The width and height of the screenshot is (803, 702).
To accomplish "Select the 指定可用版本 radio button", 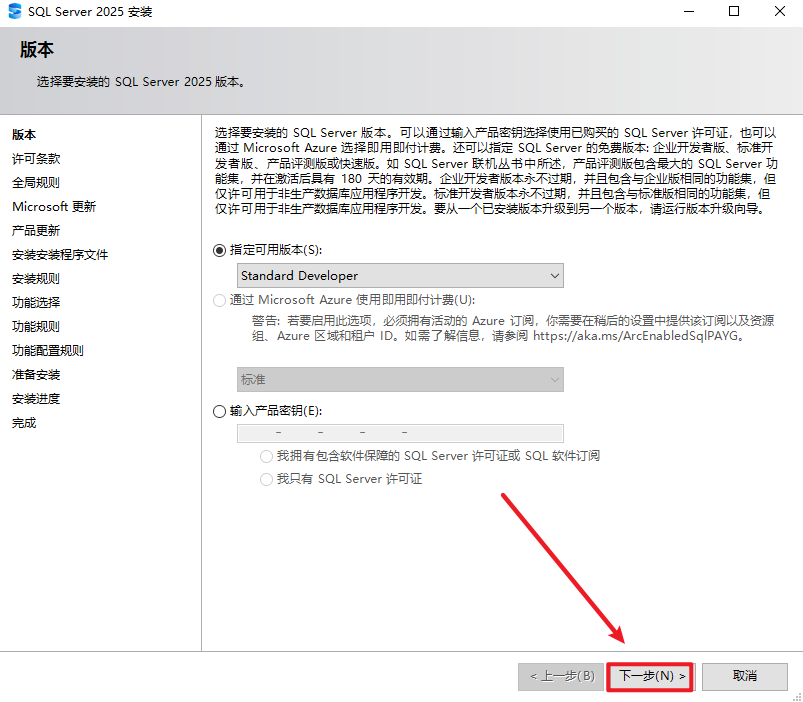I will pos(220,249).
